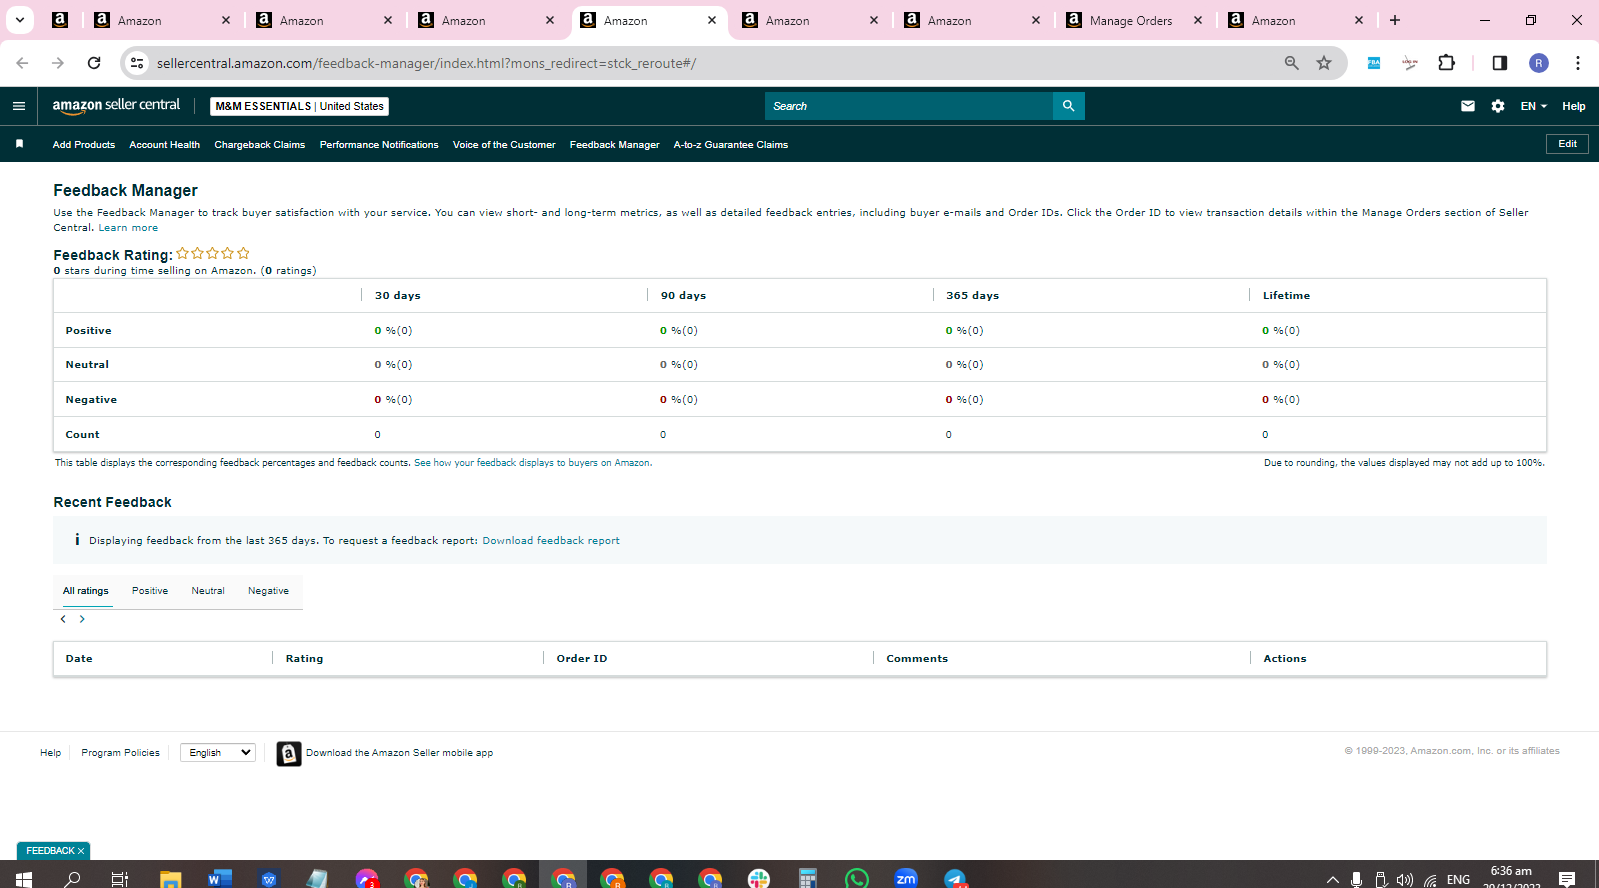Click the Edit button in navigation bar
Viewport: 1599px width, 888px height.
1567,144
